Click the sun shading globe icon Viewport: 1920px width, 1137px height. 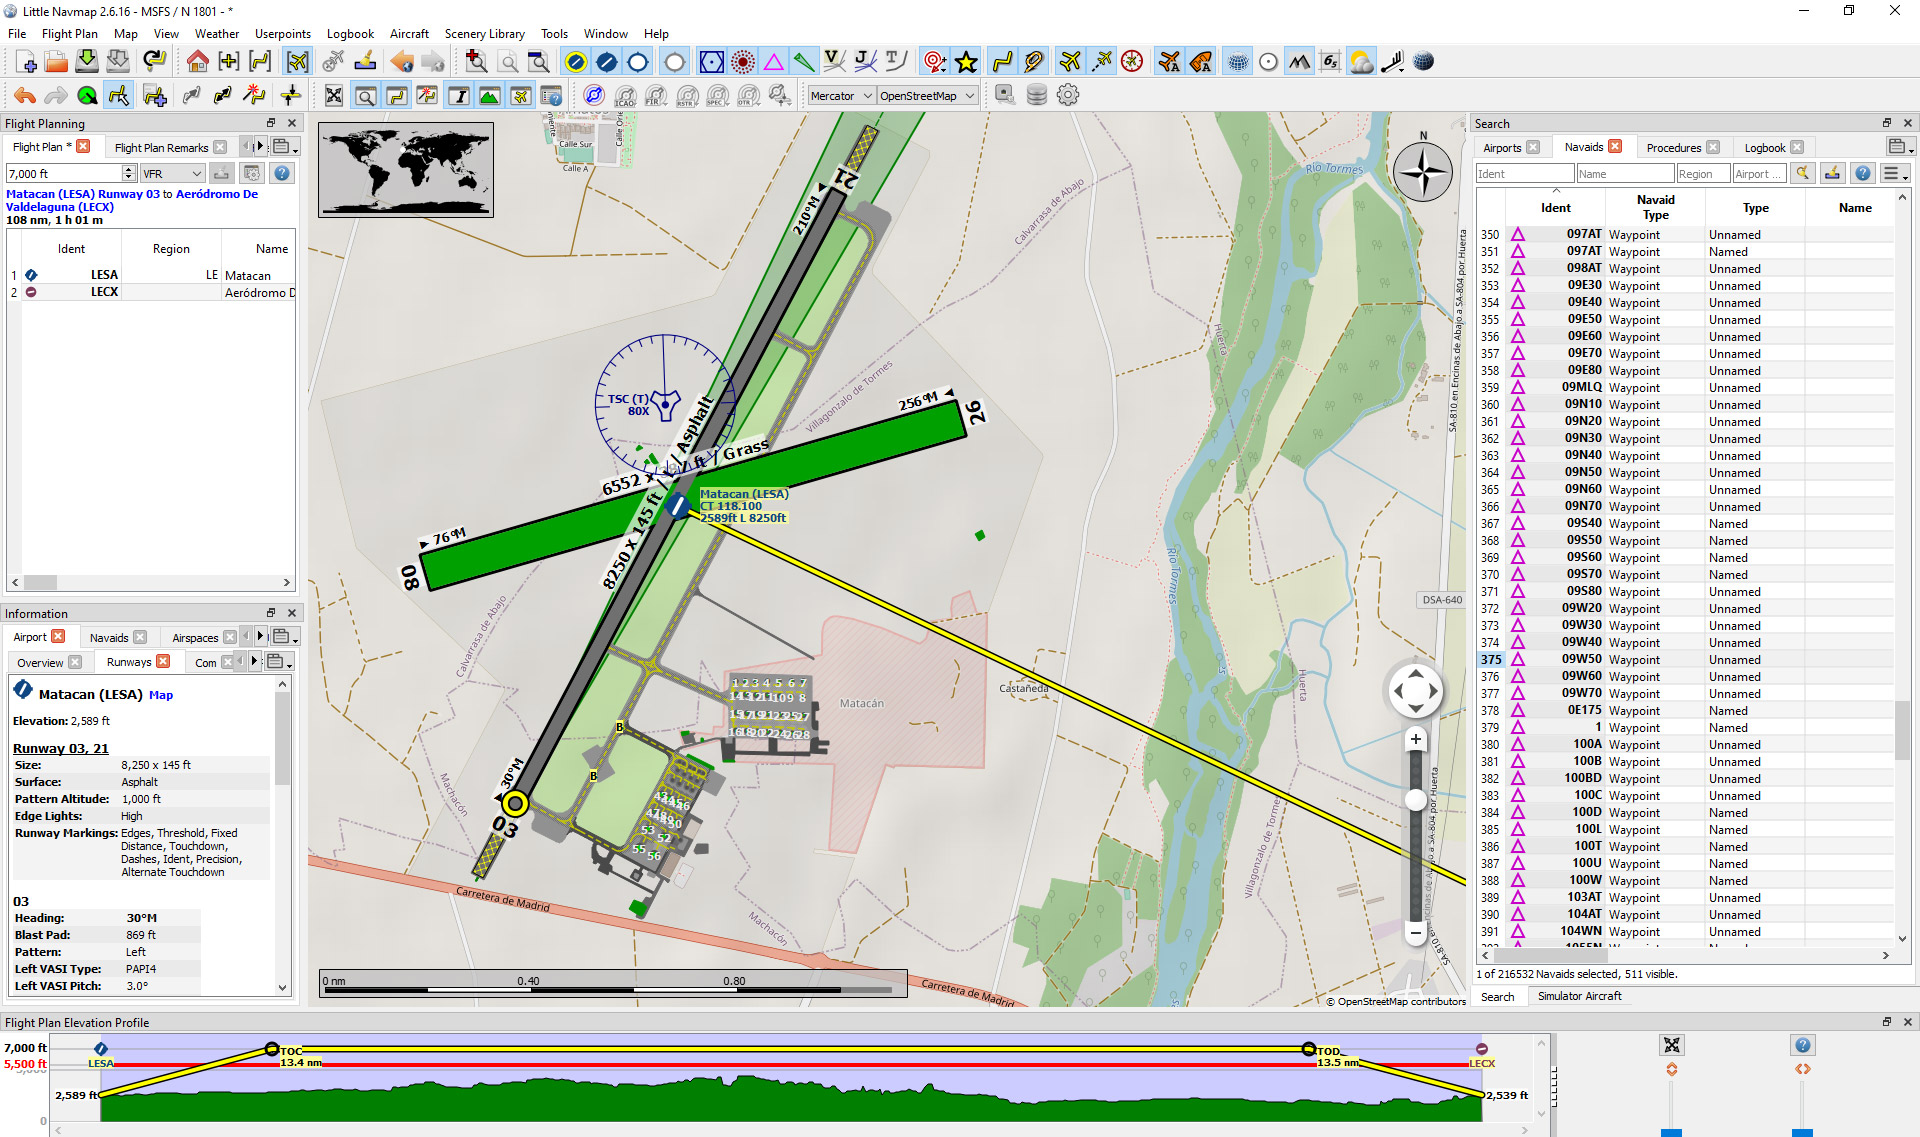(1423, 62)
